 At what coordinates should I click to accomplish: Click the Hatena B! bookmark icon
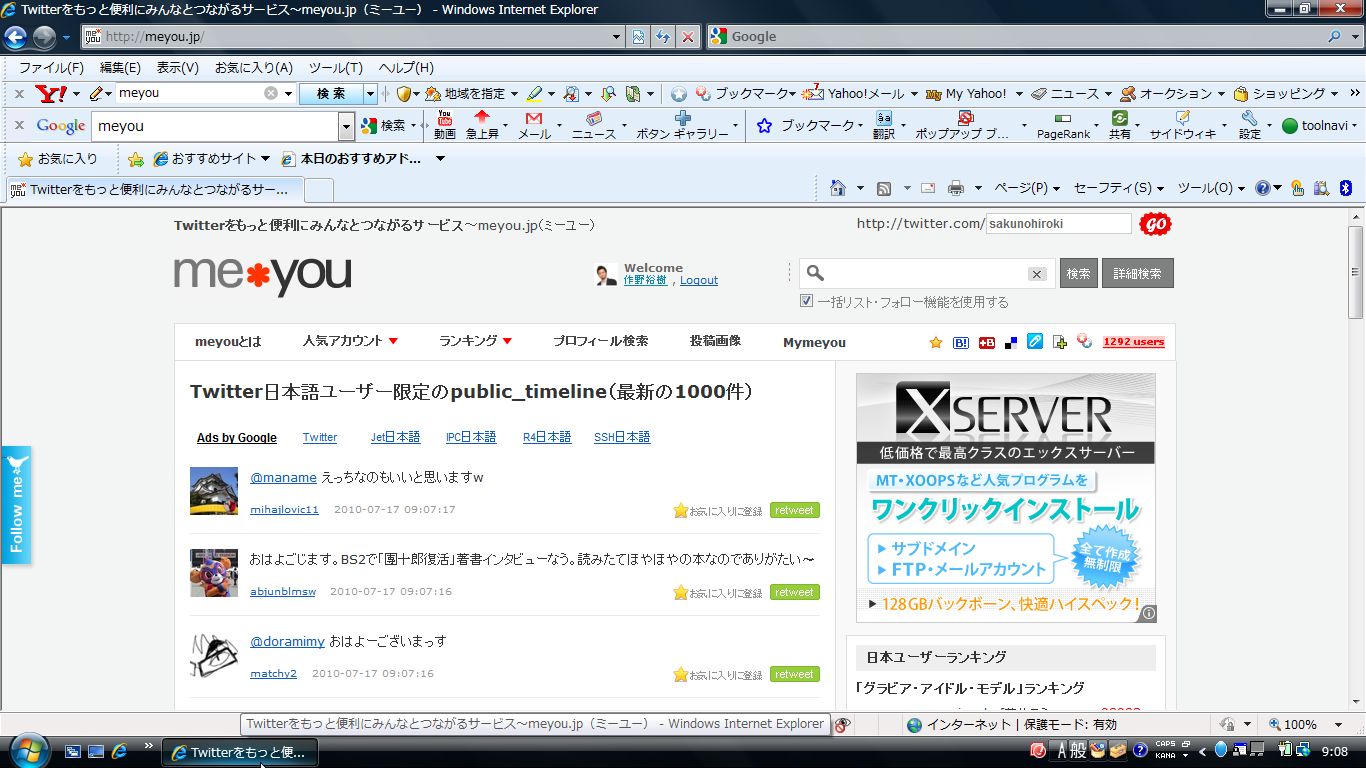point(961,342)
